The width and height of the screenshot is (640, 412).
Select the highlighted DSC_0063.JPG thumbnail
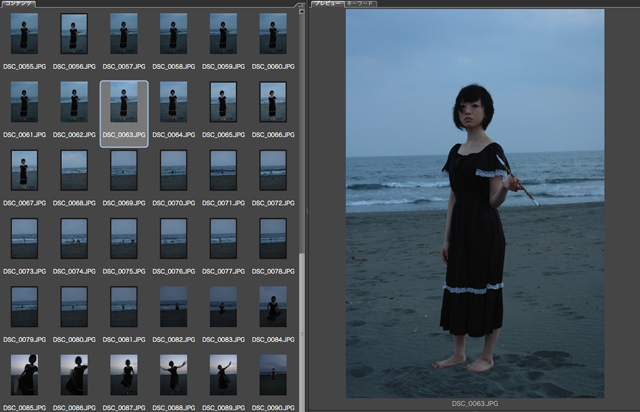123,102
